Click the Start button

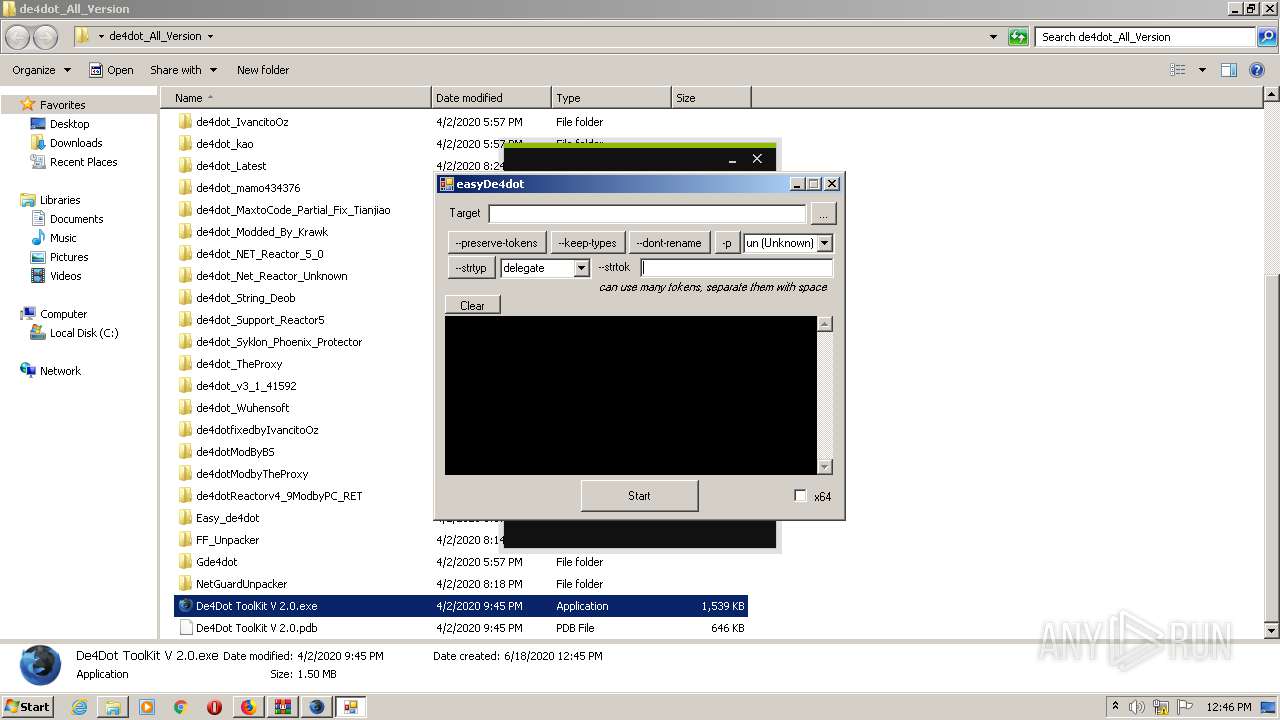pyautogui.click(x=28, y=706)
